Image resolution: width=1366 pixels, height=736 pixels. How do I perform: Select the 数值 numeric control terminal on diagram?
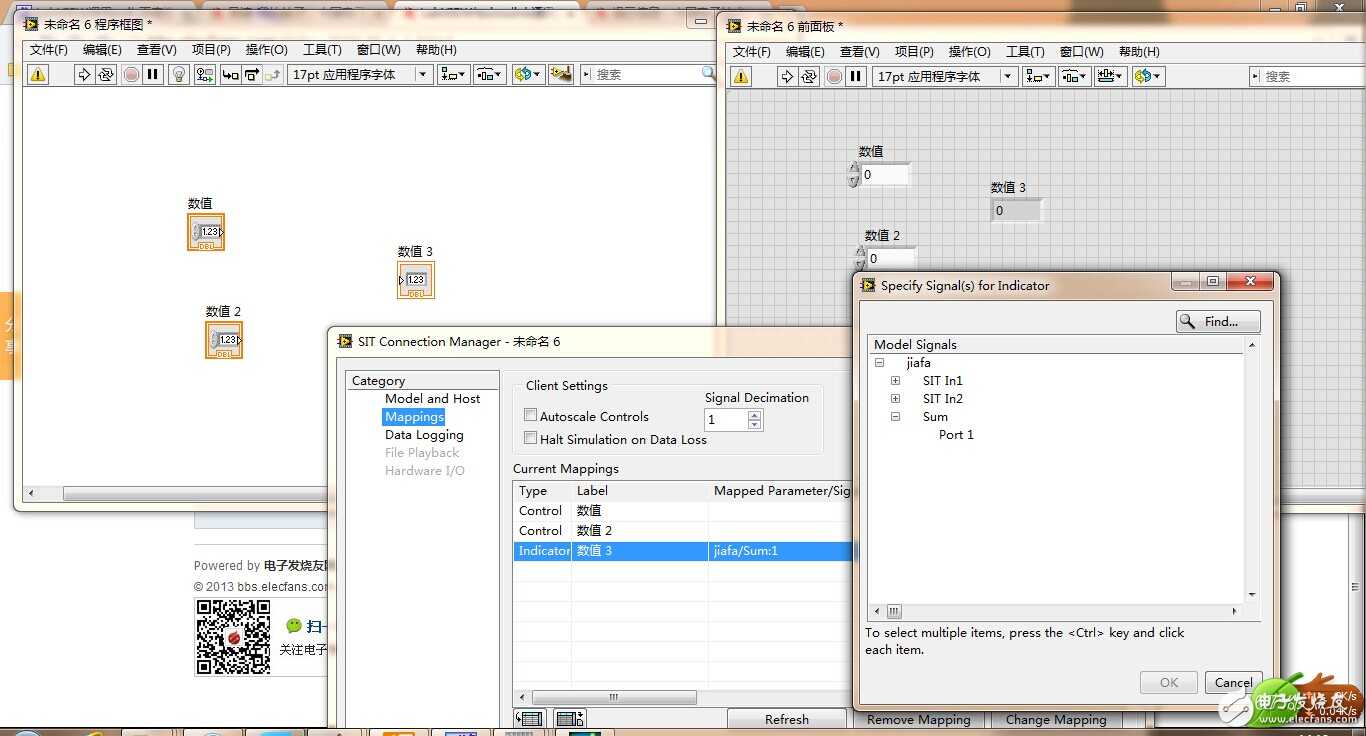[x=206, y=232]
